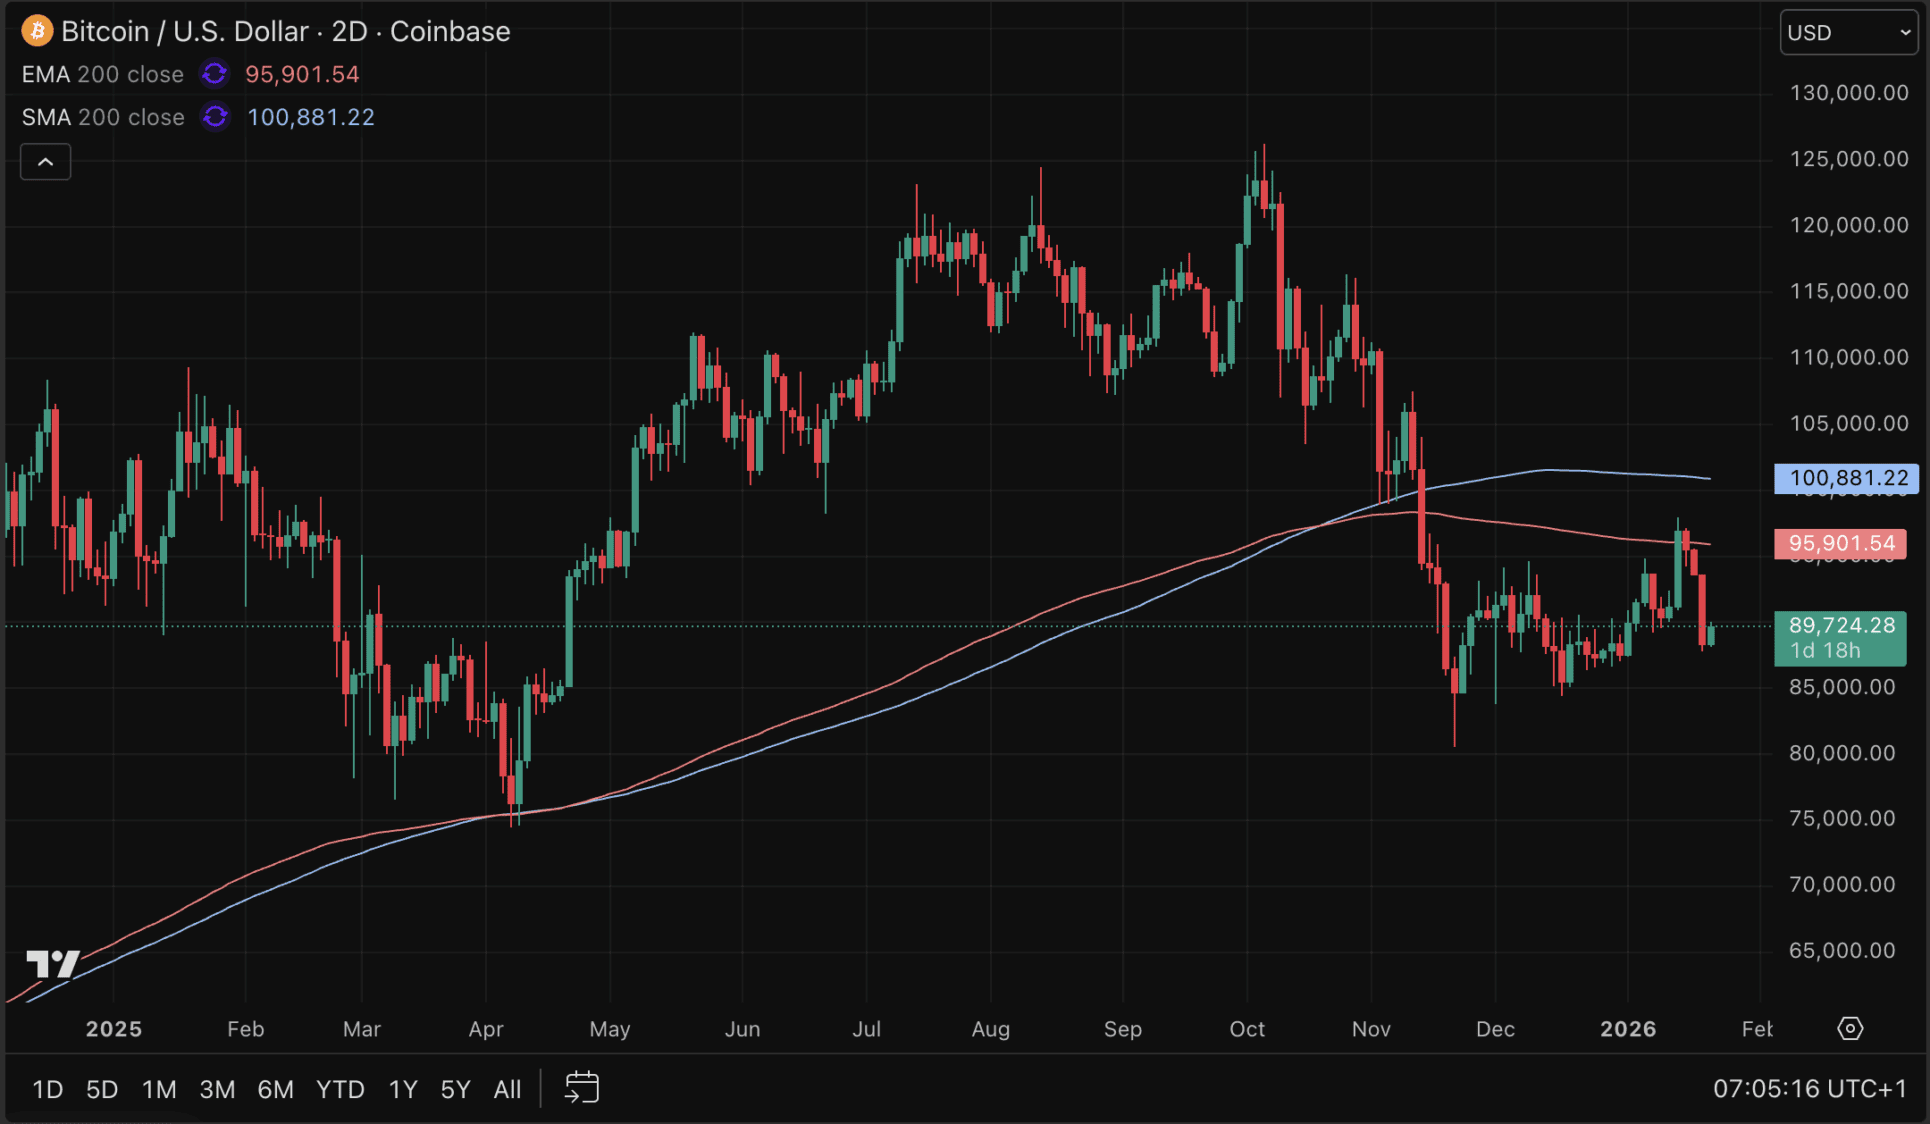Viewport: 1930px width, 1124px height.
Task: Switch to 1M time range
Action: click(x=159, y=1089)
